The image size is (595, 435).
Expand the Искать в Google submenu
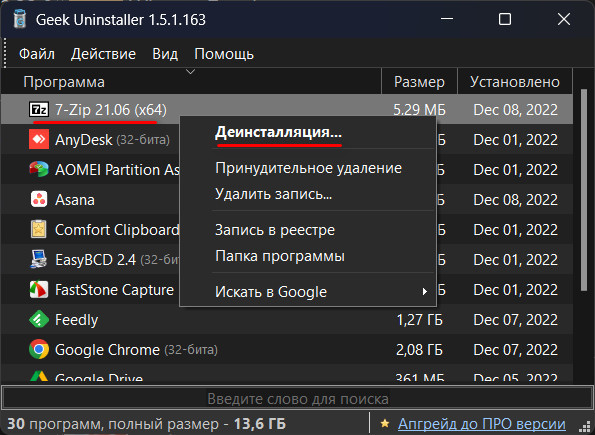coord(308,292)
